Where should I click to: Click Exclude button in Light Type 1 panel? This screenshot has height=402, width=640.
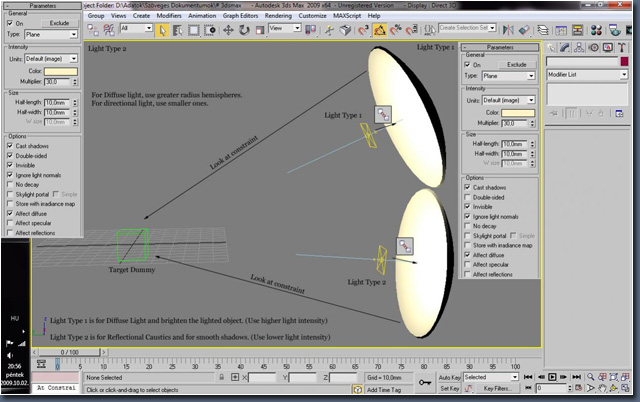tap(517, 64)
